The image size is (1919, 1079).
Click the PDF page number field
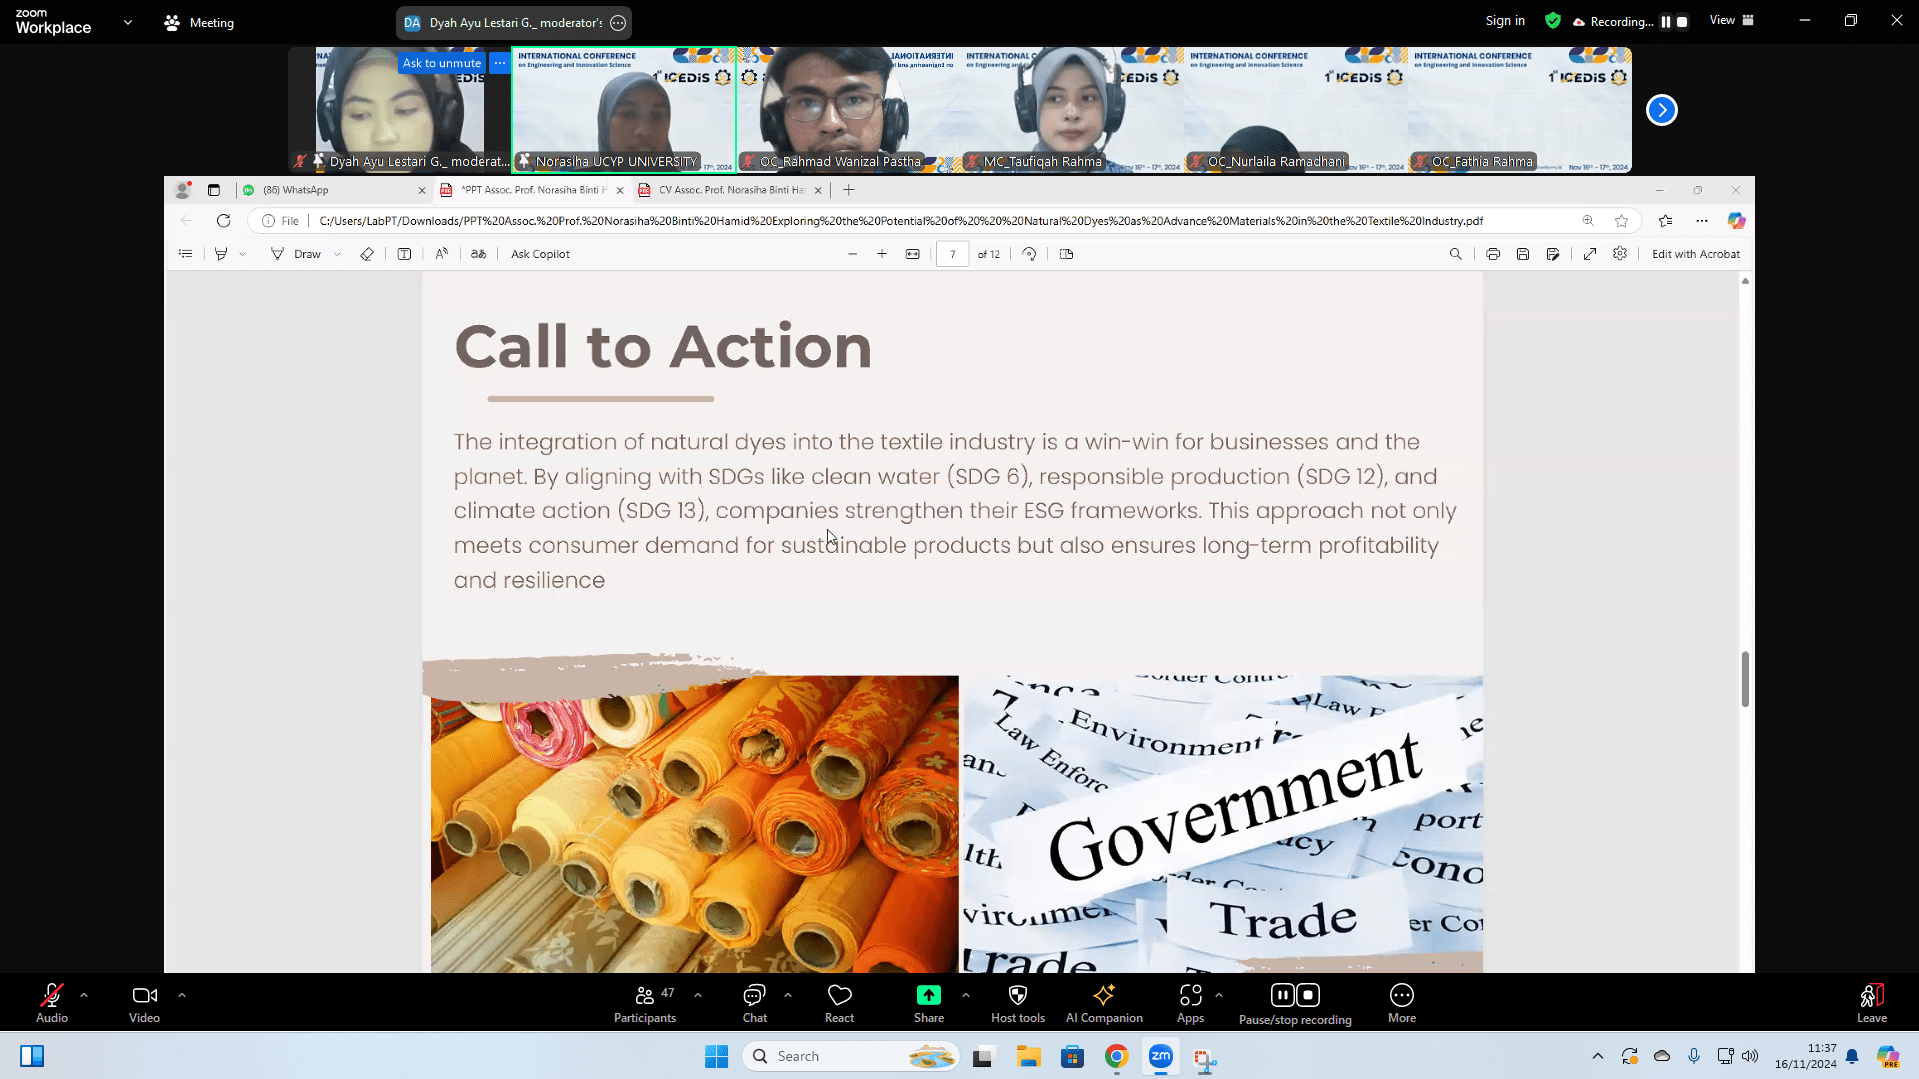(x=952, y=254)
